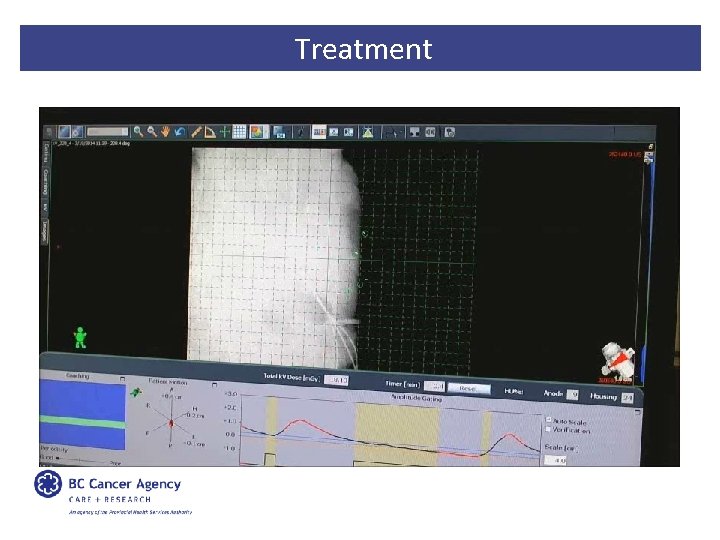Open the color blend image icon
Screen dimensions: 720x540
tap(259, 132)
